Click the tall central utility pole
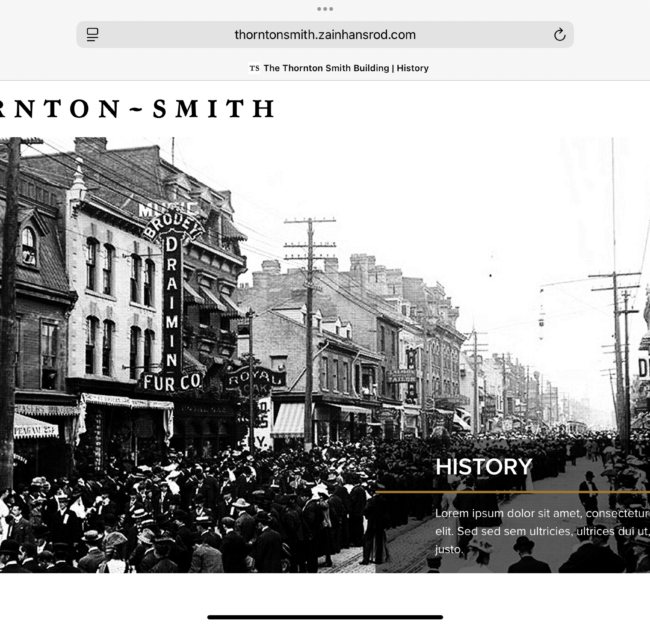 point(309,334)
